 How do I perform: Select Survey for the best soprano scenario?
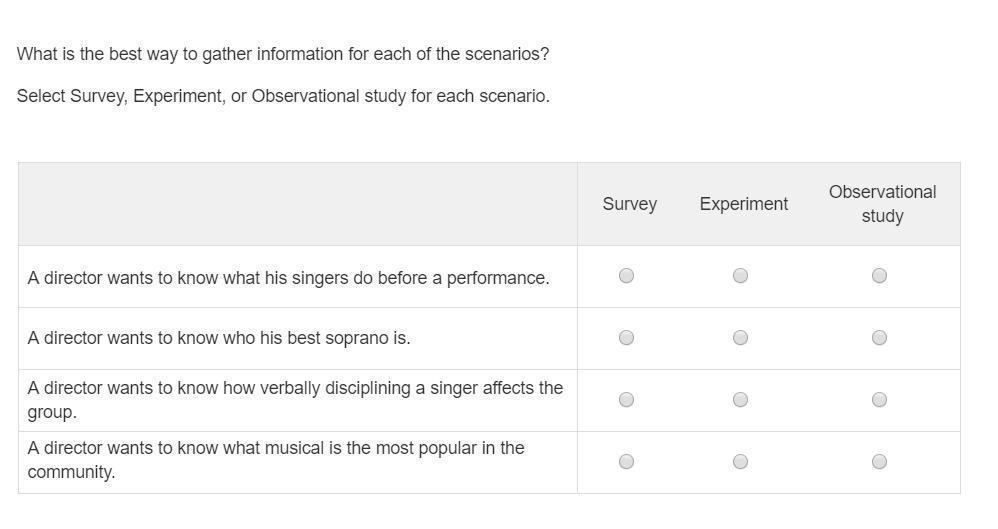pos(626,338)
